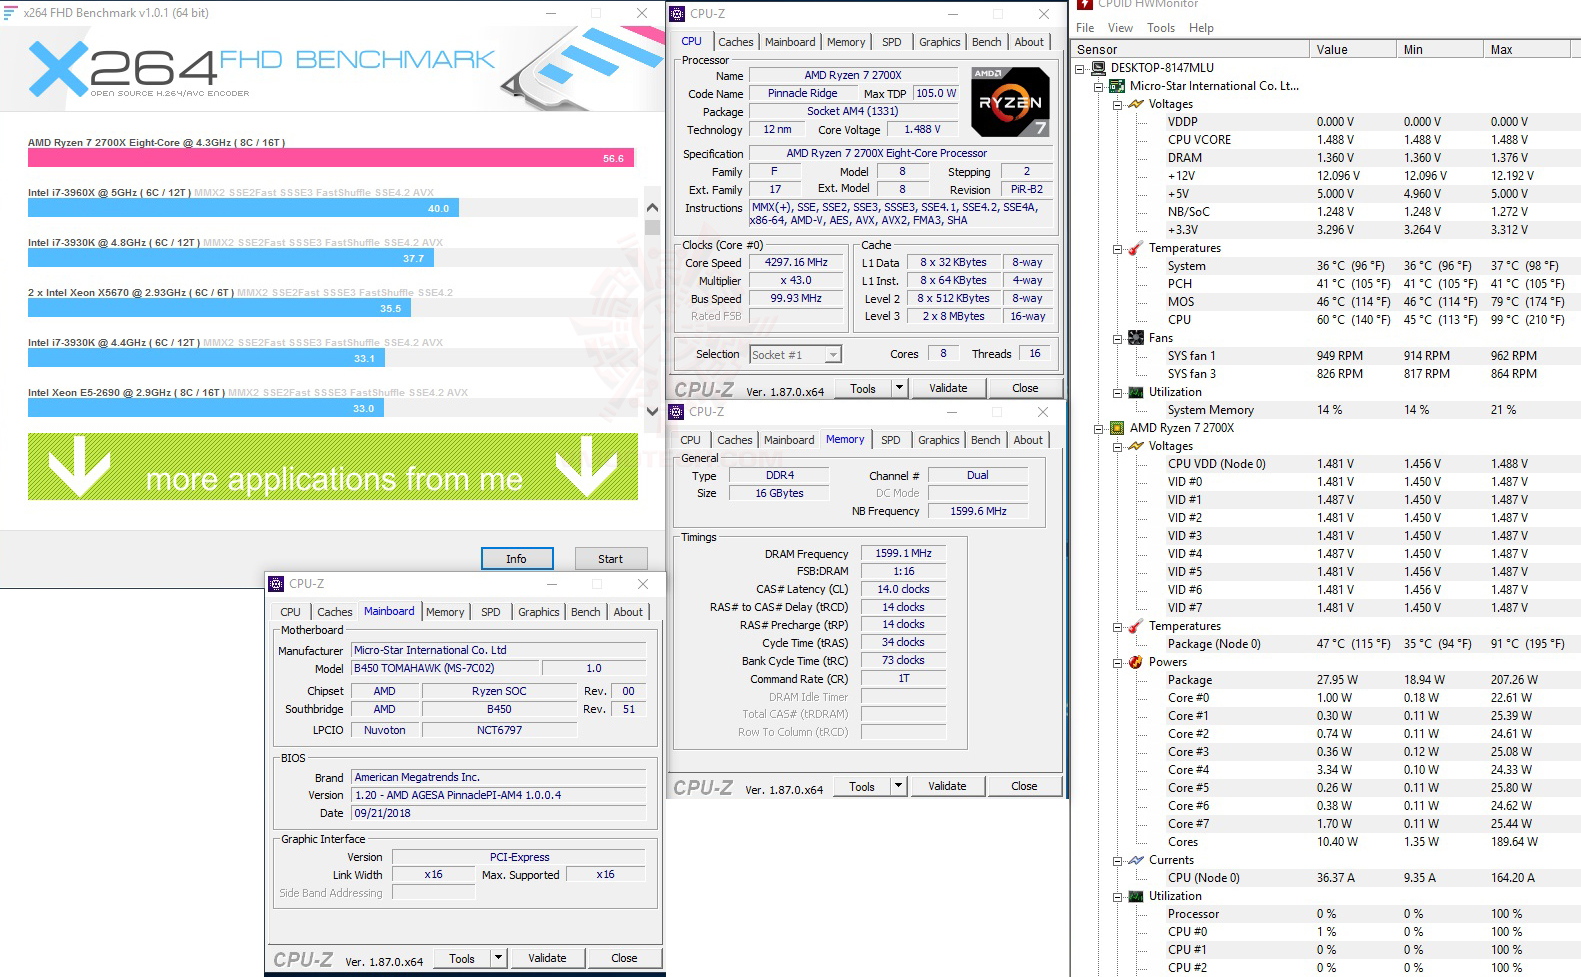Switch to Caches tab in top CPU-Z window
Viewport: 1581px width, 977px height.
pyautogui.click(x=736, y=42)
